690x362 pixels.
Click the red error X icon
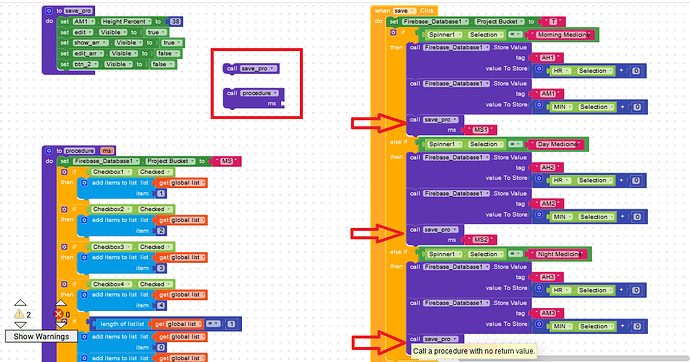(x=59, y=314)
